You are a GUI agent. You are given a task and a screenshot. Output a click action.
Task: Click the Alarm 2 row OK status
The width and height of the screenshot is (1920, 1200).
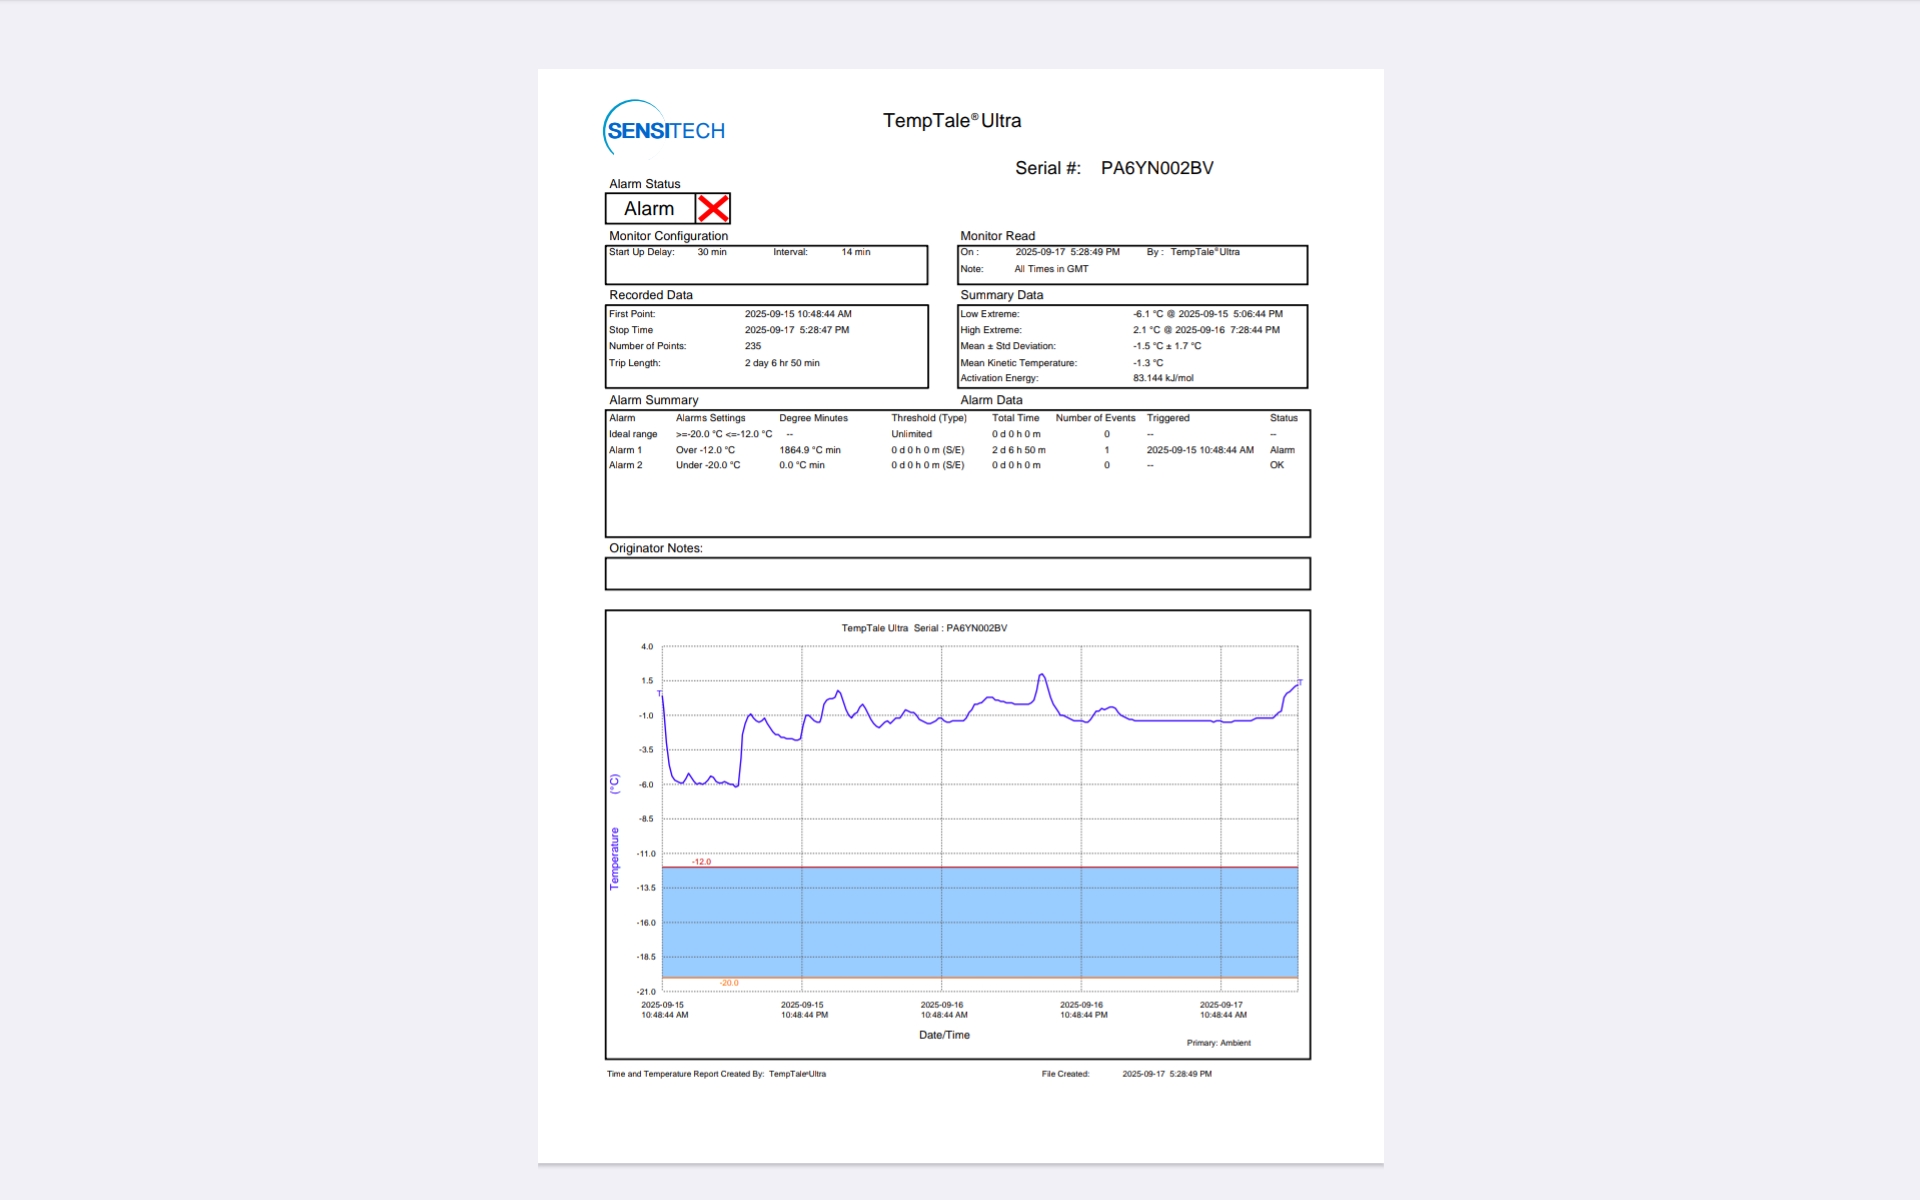pyautogui.click(x=1277, y=465)
